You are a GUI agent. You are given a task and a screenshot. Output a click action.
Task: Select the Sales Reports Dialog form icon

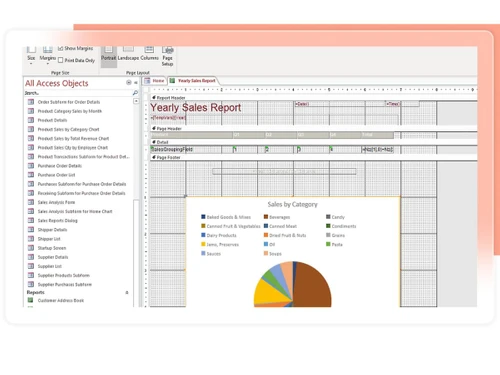(x=31, y=220)
